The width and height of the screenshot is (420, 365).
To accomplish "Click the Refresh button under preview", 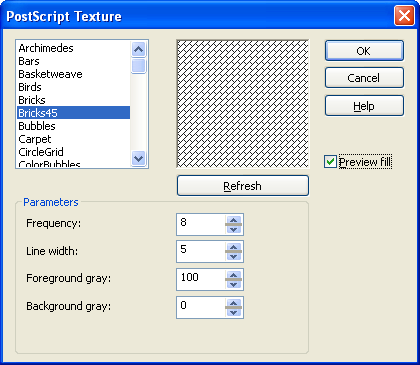I will tap(243, 186).
